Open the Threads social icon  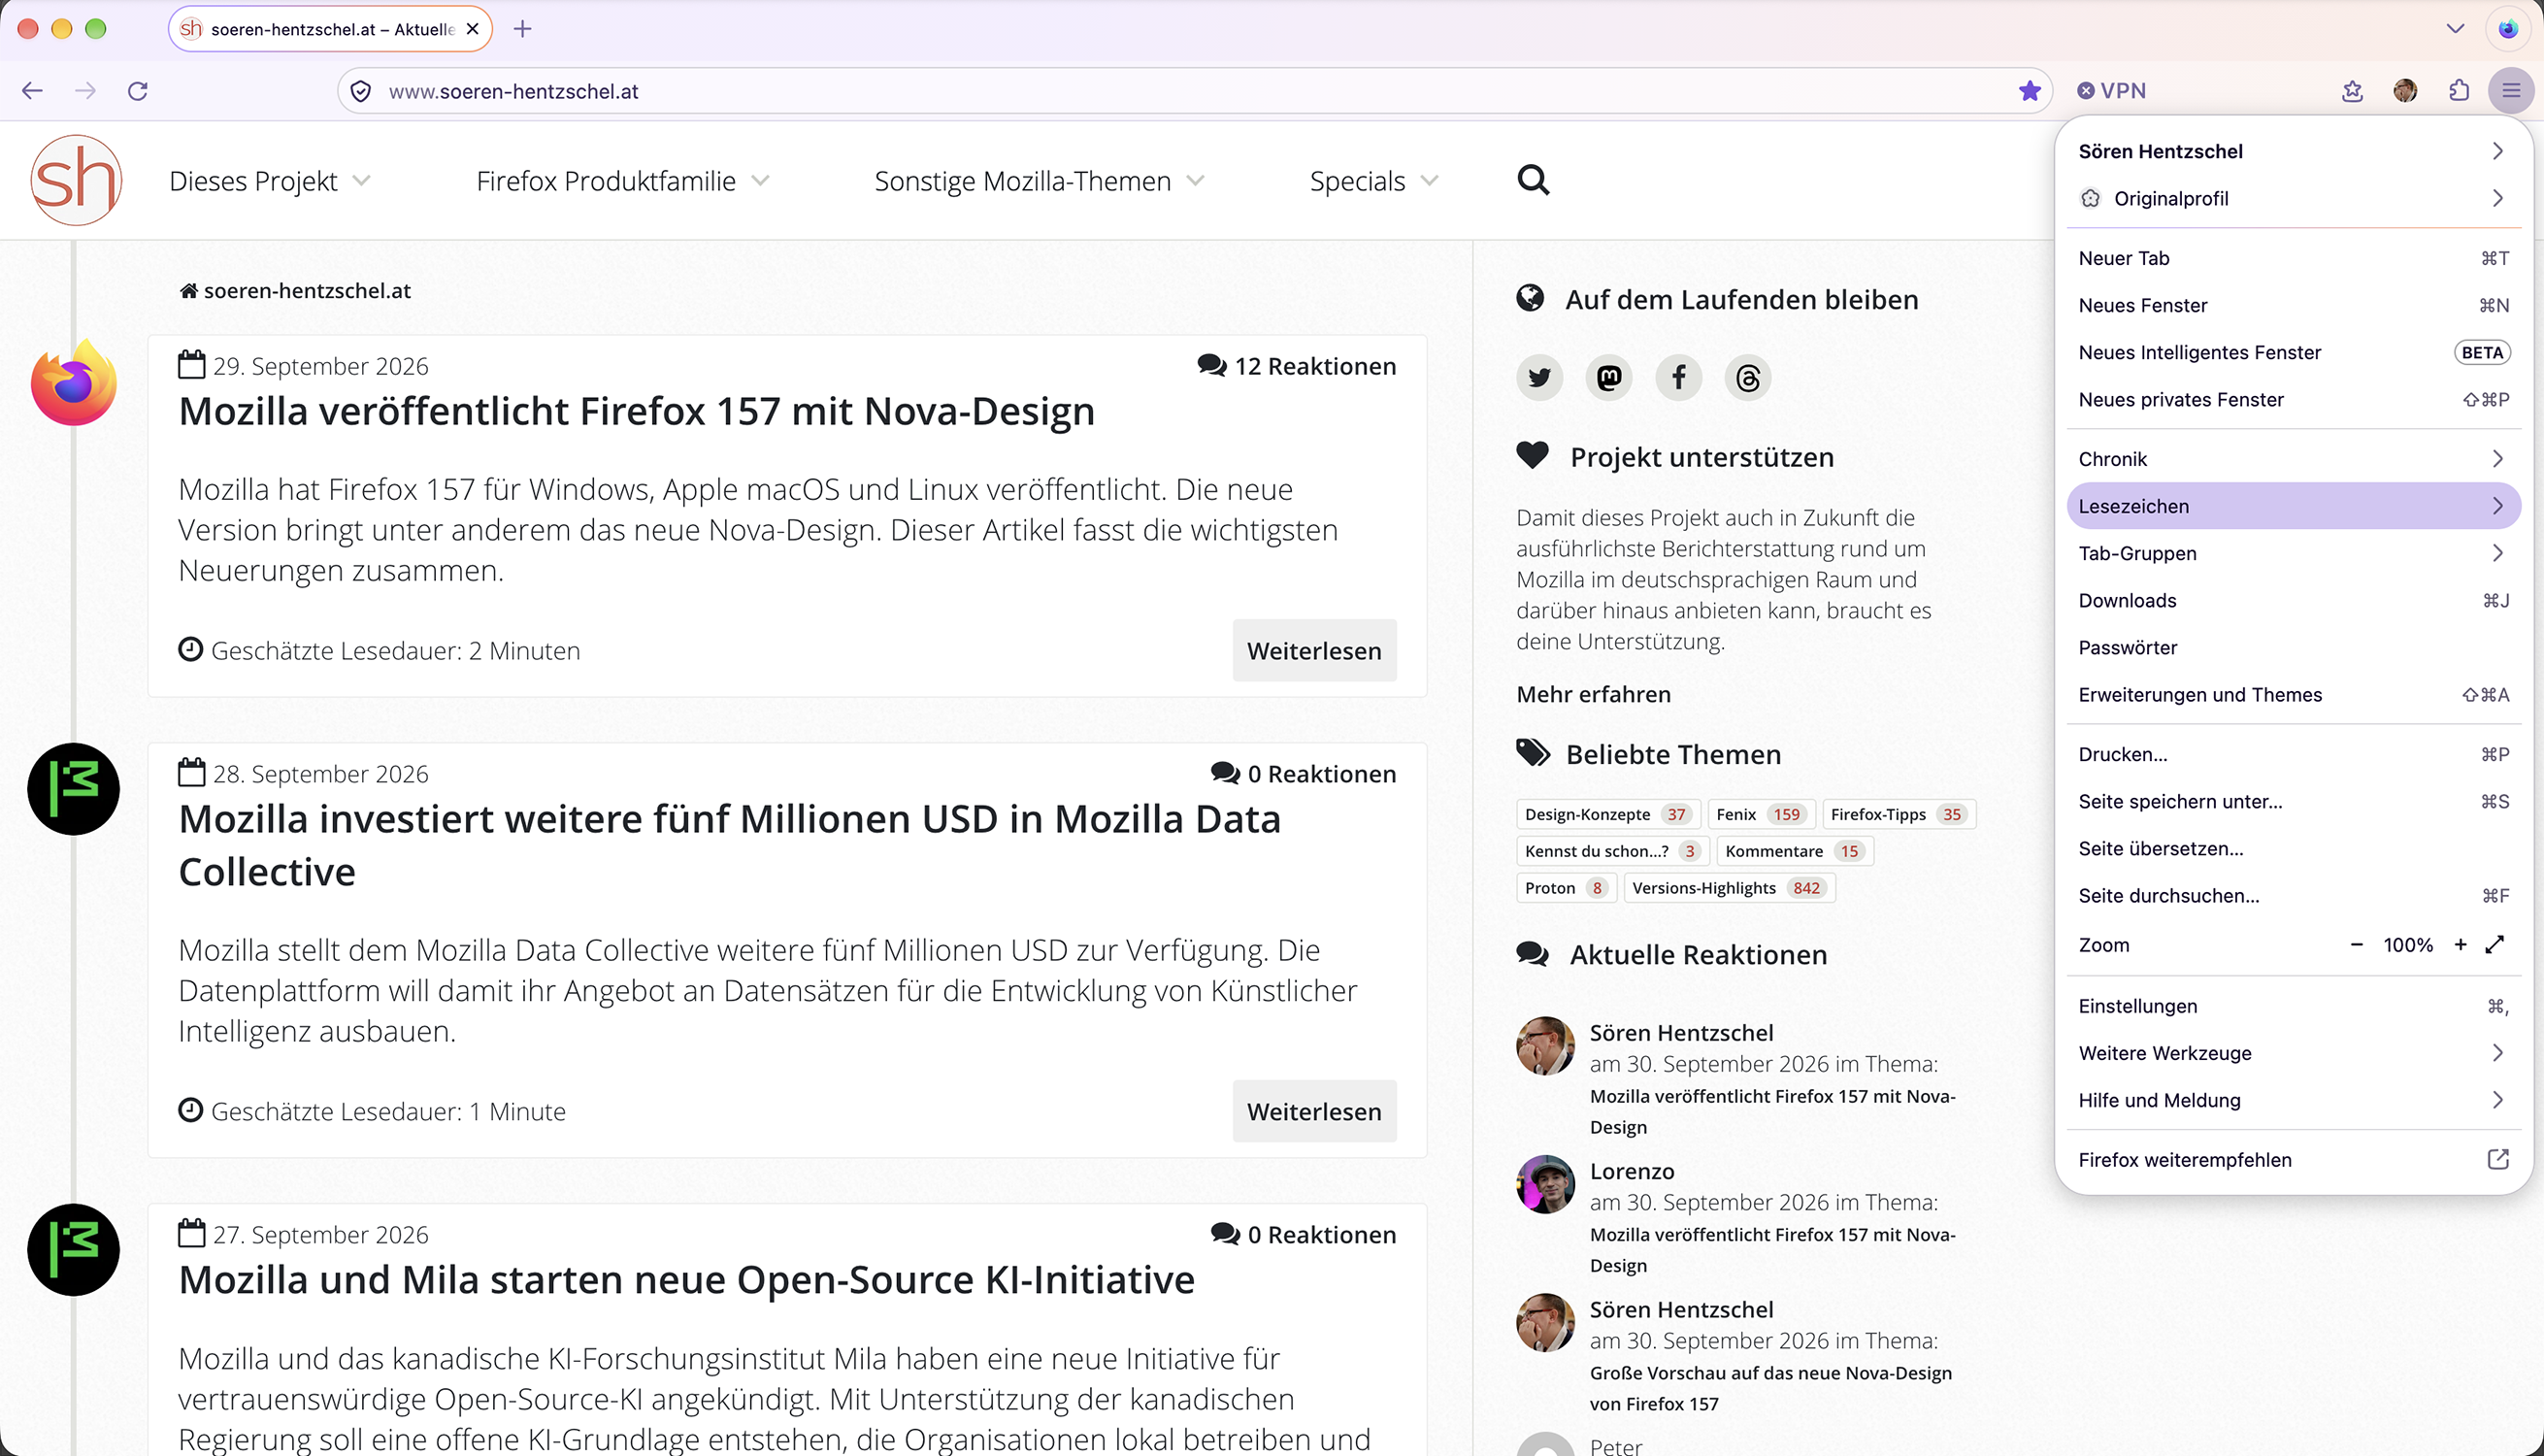1748,377
